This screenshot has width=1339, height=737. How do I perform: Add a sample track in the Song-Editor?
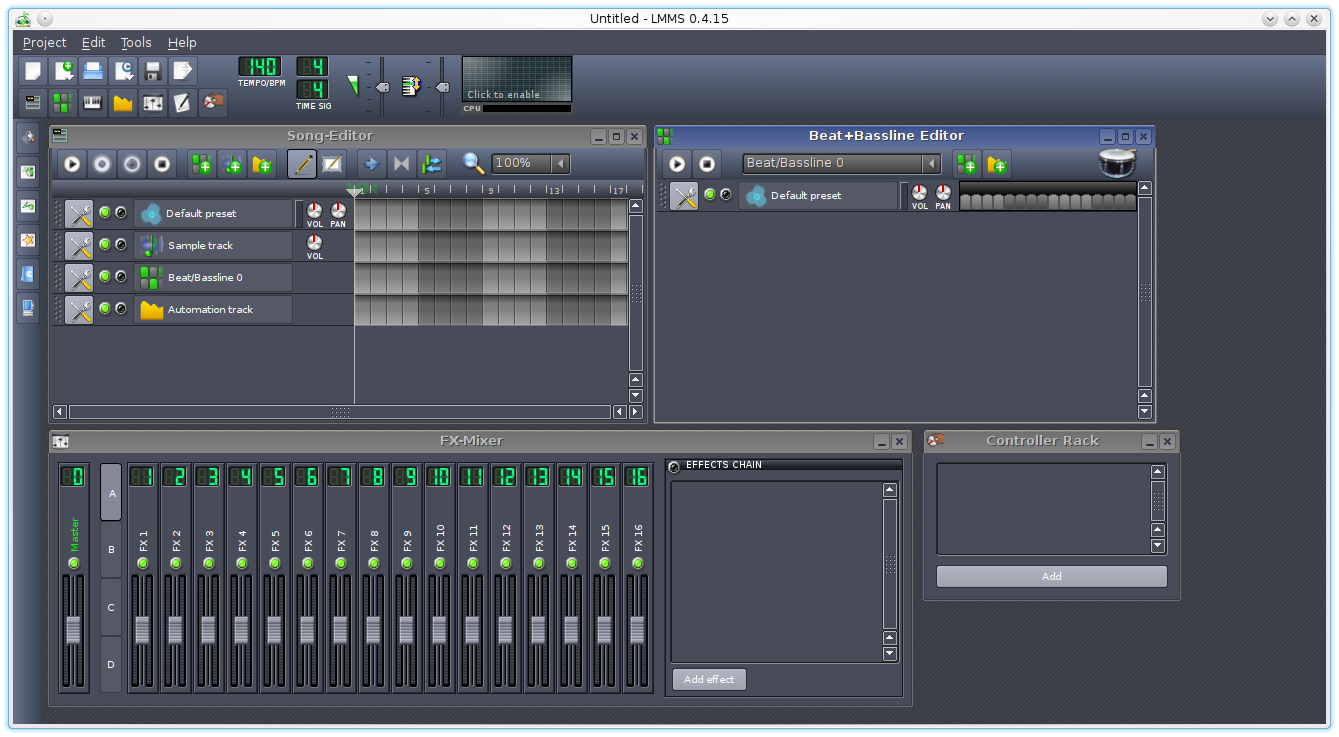tap(233, 164)
